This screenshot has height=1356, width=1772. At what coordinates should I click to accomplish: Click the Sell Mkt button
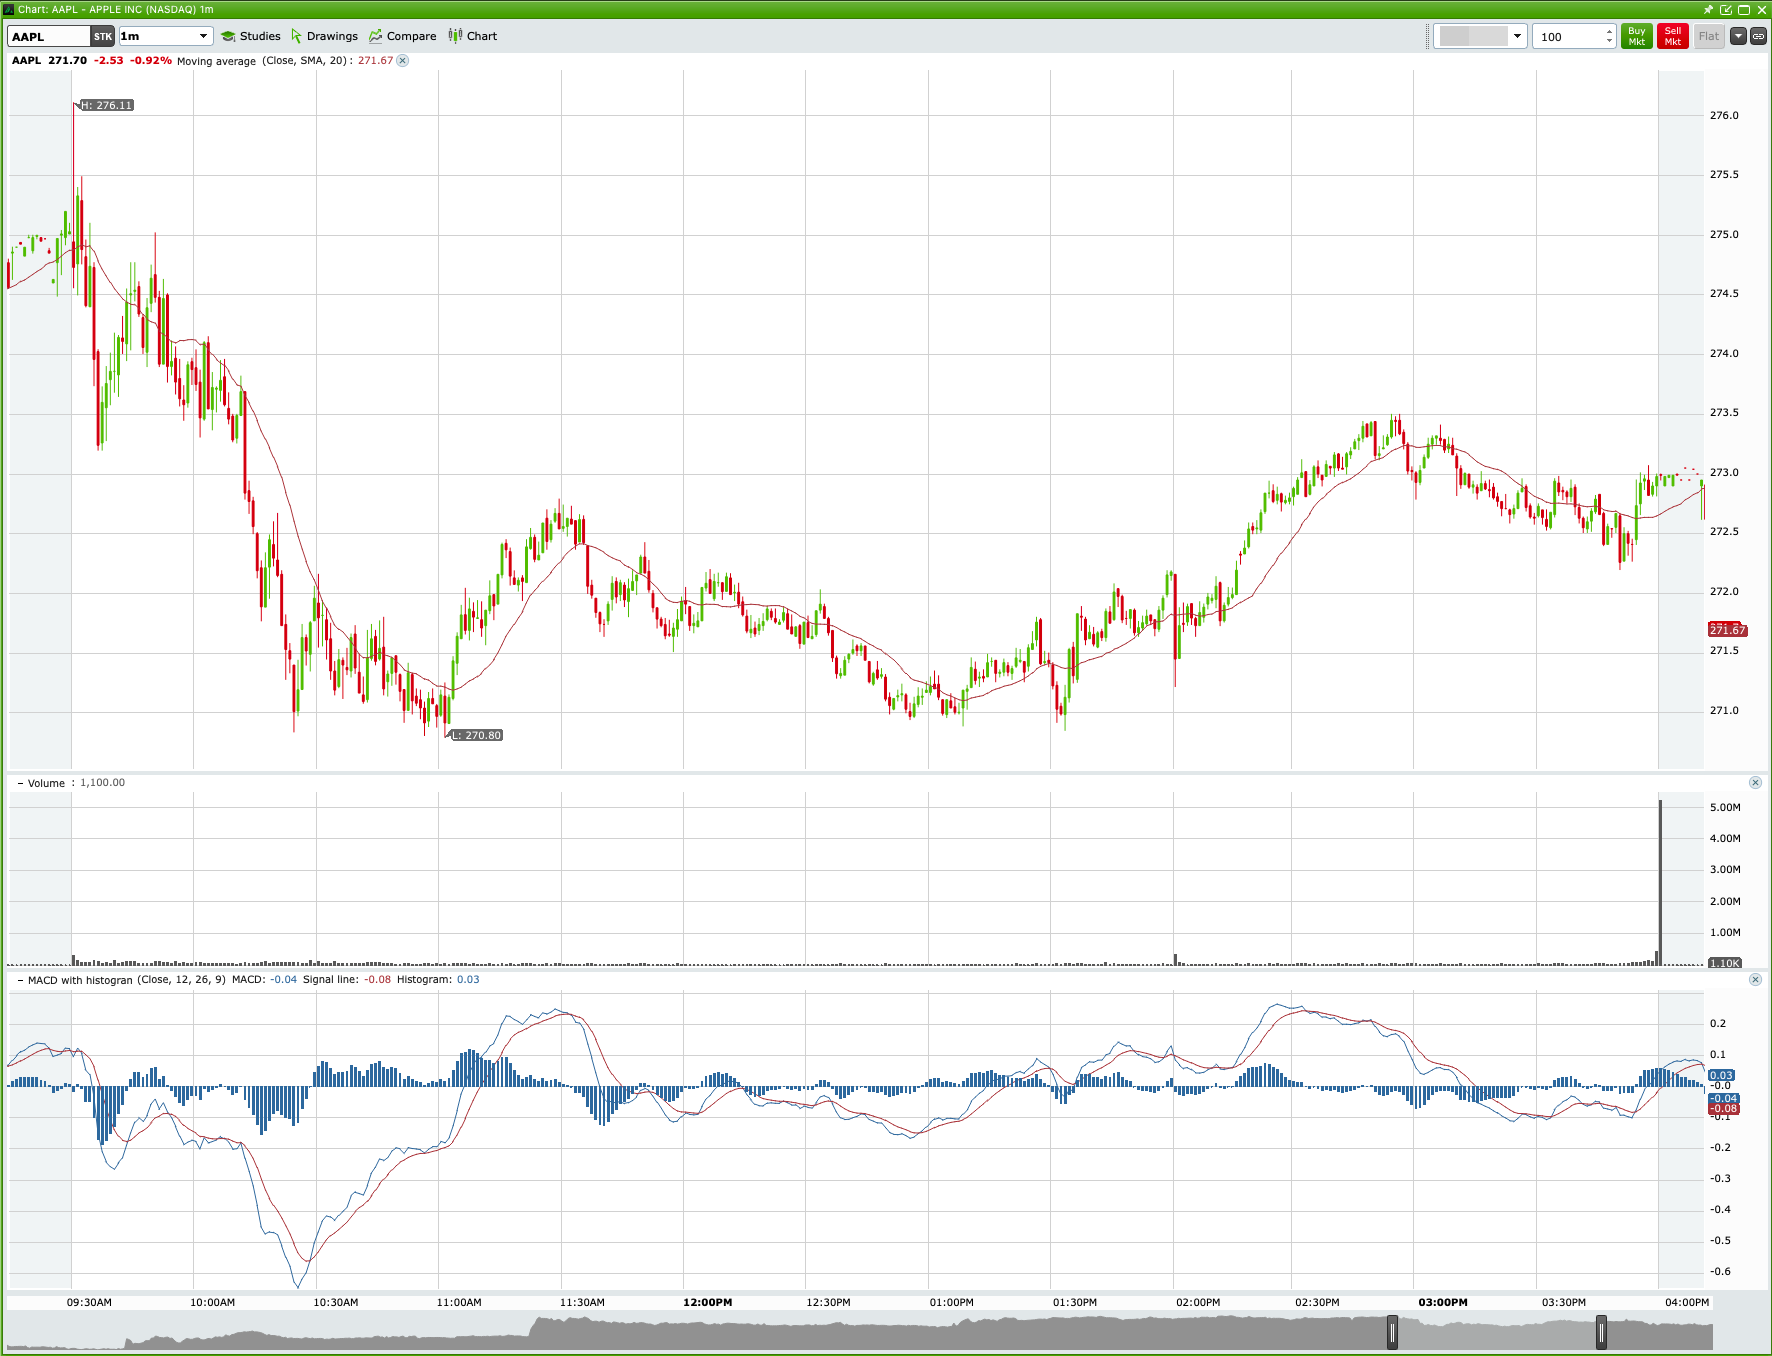1672,36
